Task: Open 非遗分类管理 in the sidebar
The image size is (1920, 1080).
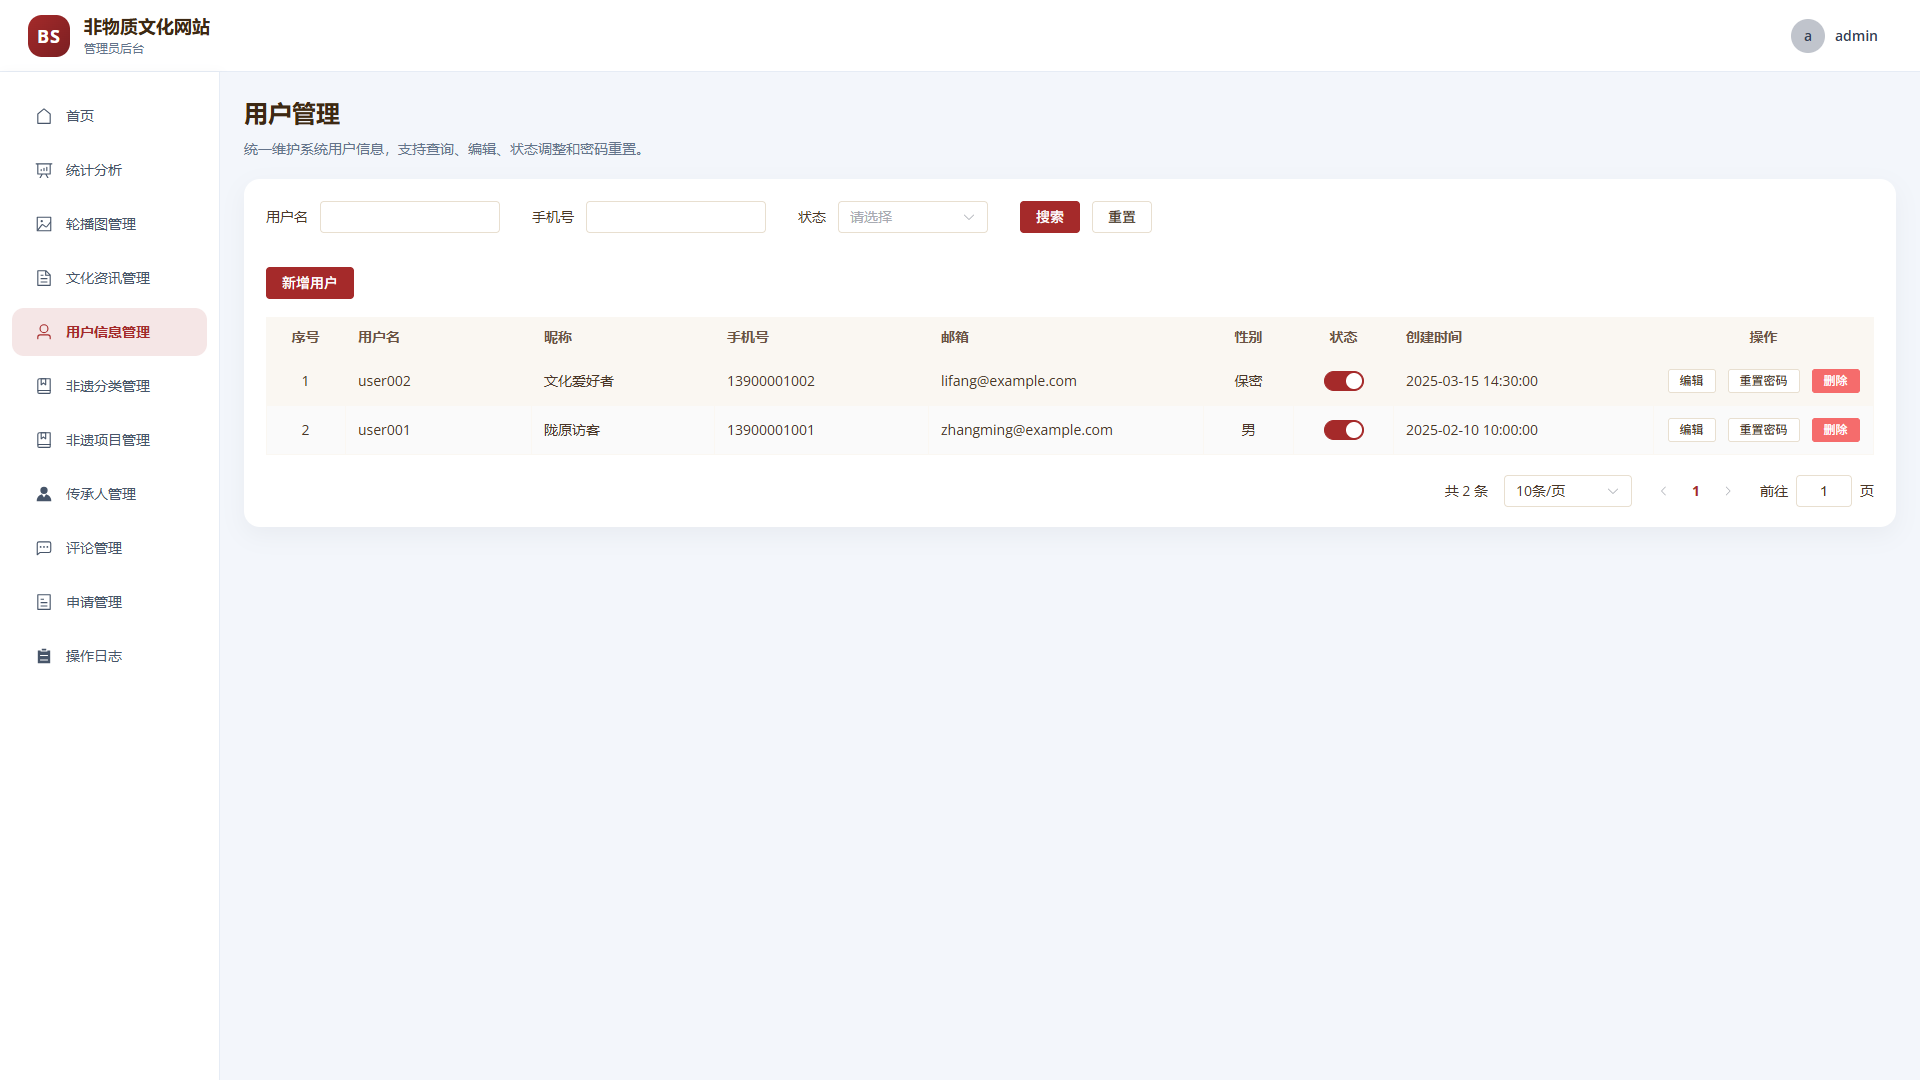Action: [109, 386]
